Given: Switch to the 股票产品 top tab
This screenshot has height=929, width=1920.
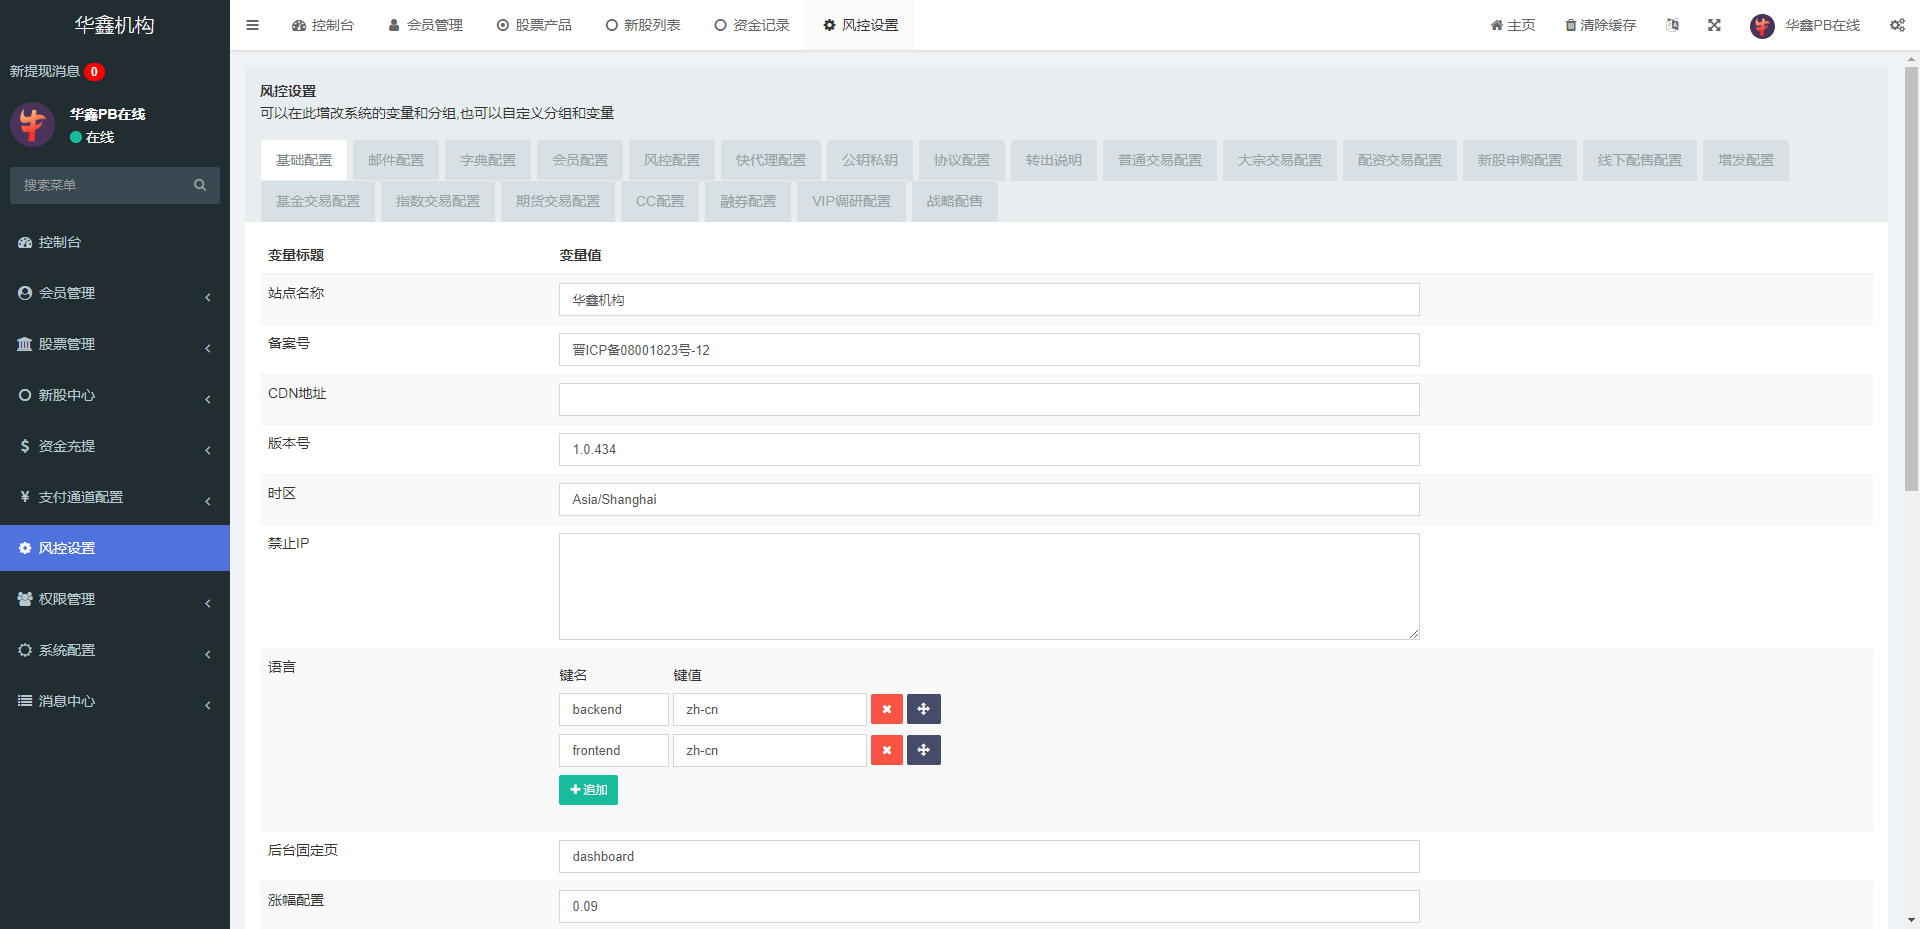Looking at the screenshot, I should coord(534,25).
